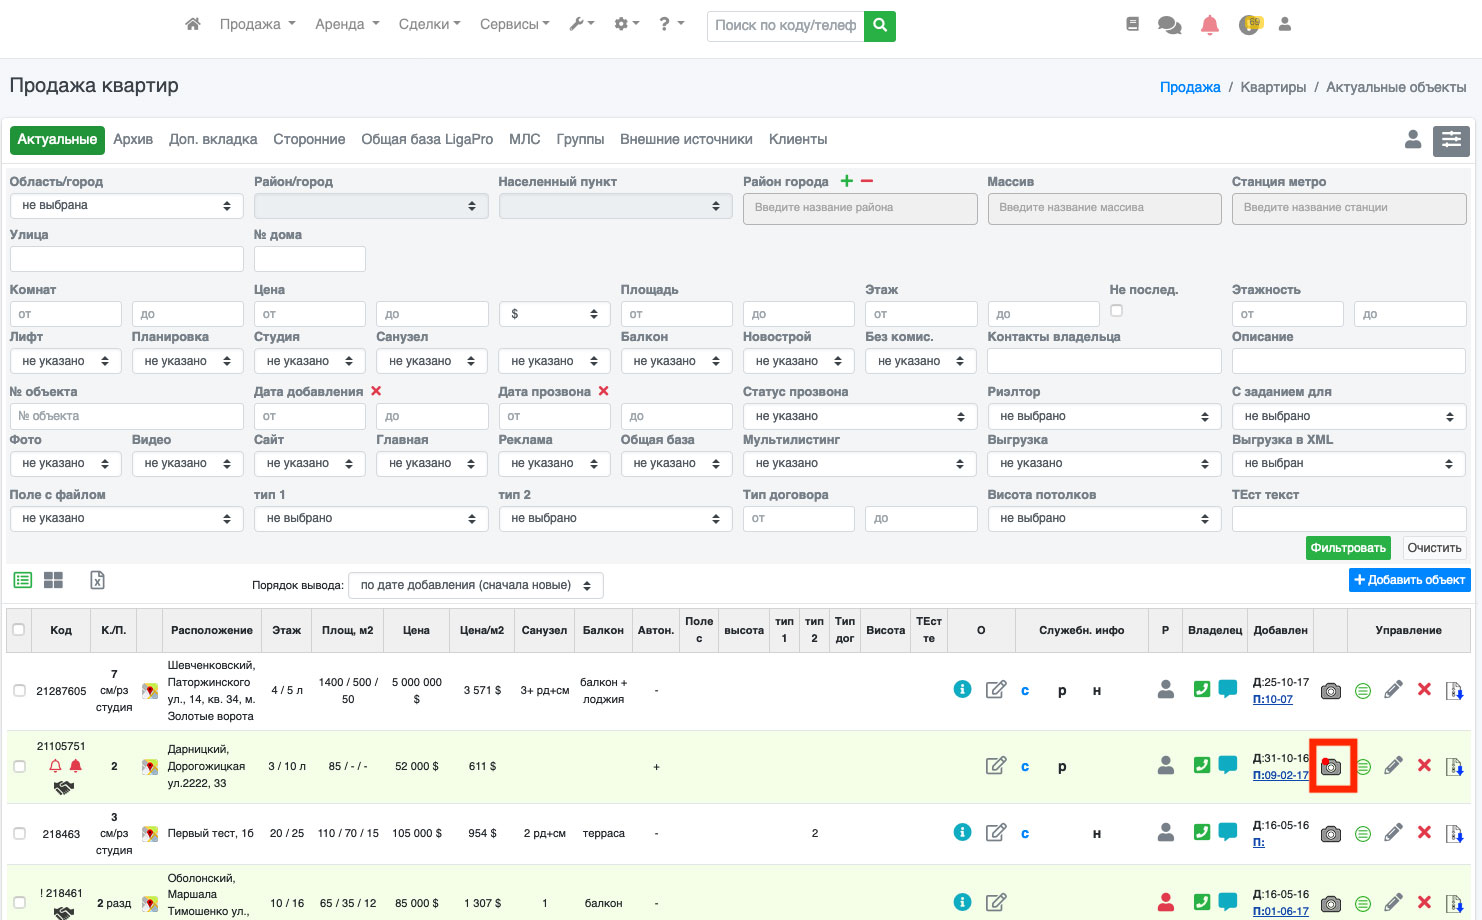Image resolution: width=1482 pixels, height=920 pixels.
Task: Open the chat messages icon in header
Action: 1169,25
